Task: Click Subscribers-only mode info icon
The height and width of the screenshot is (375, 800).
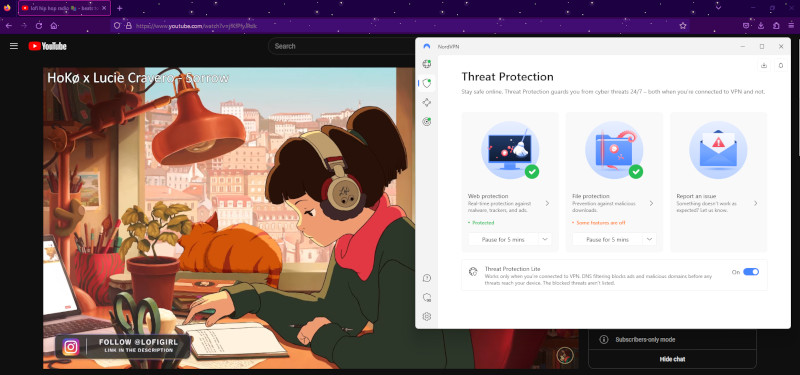Action: point(604,339)
